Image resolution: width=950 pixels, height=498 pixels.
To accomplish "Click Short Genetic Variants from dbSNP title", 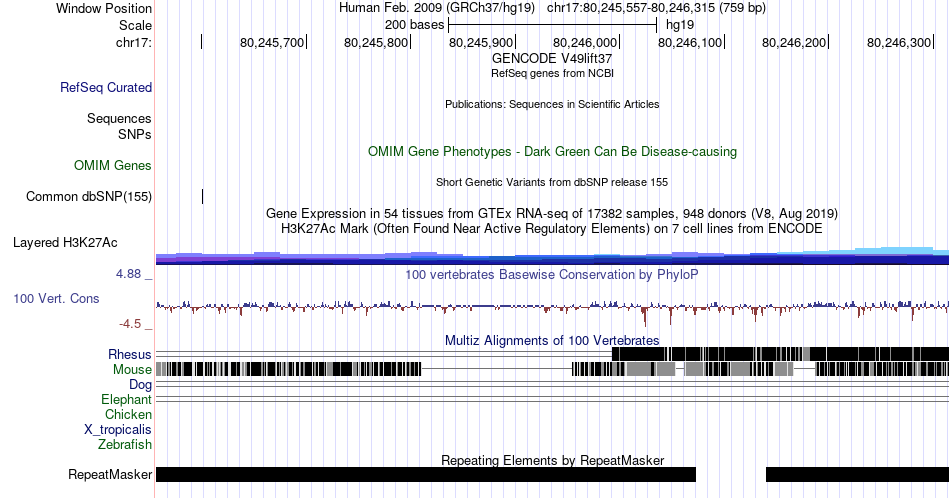I will [552, 182].
